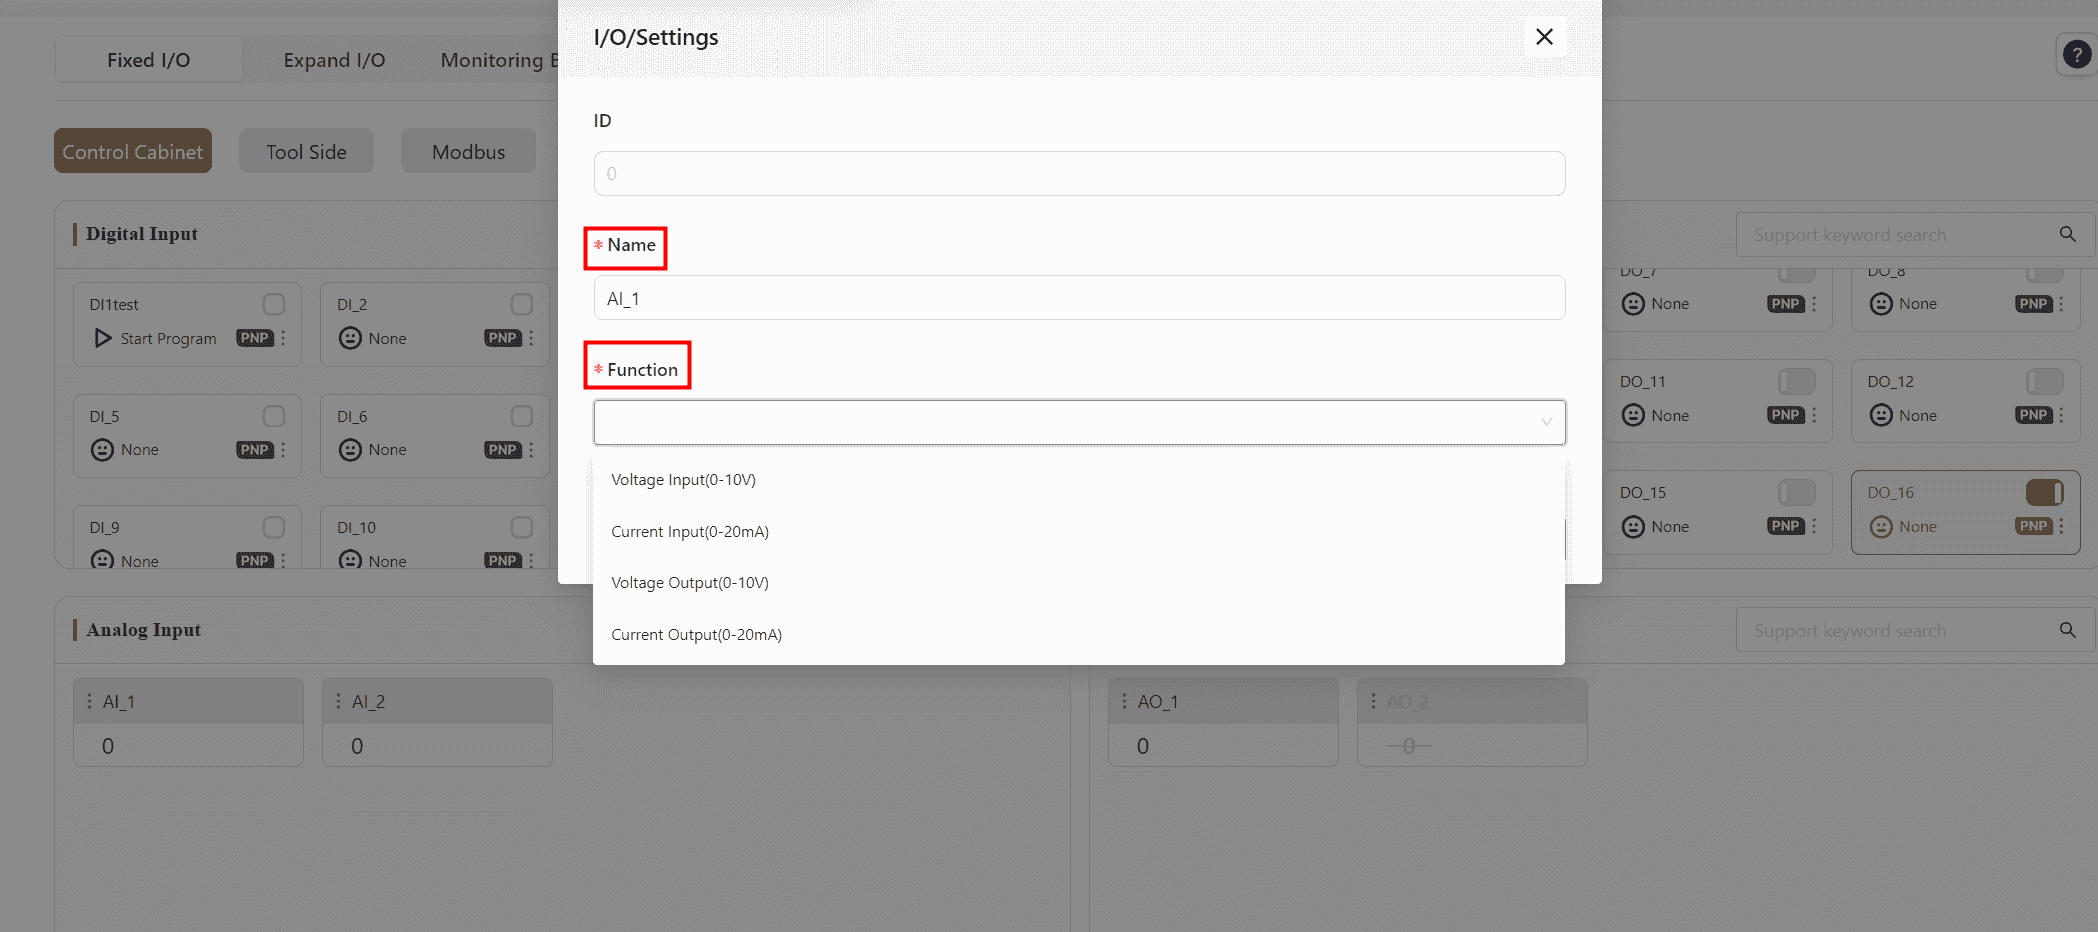2098x932 pixels.
Task: Switch to the Expand I/O tab
Action: [x=334, y=60]
